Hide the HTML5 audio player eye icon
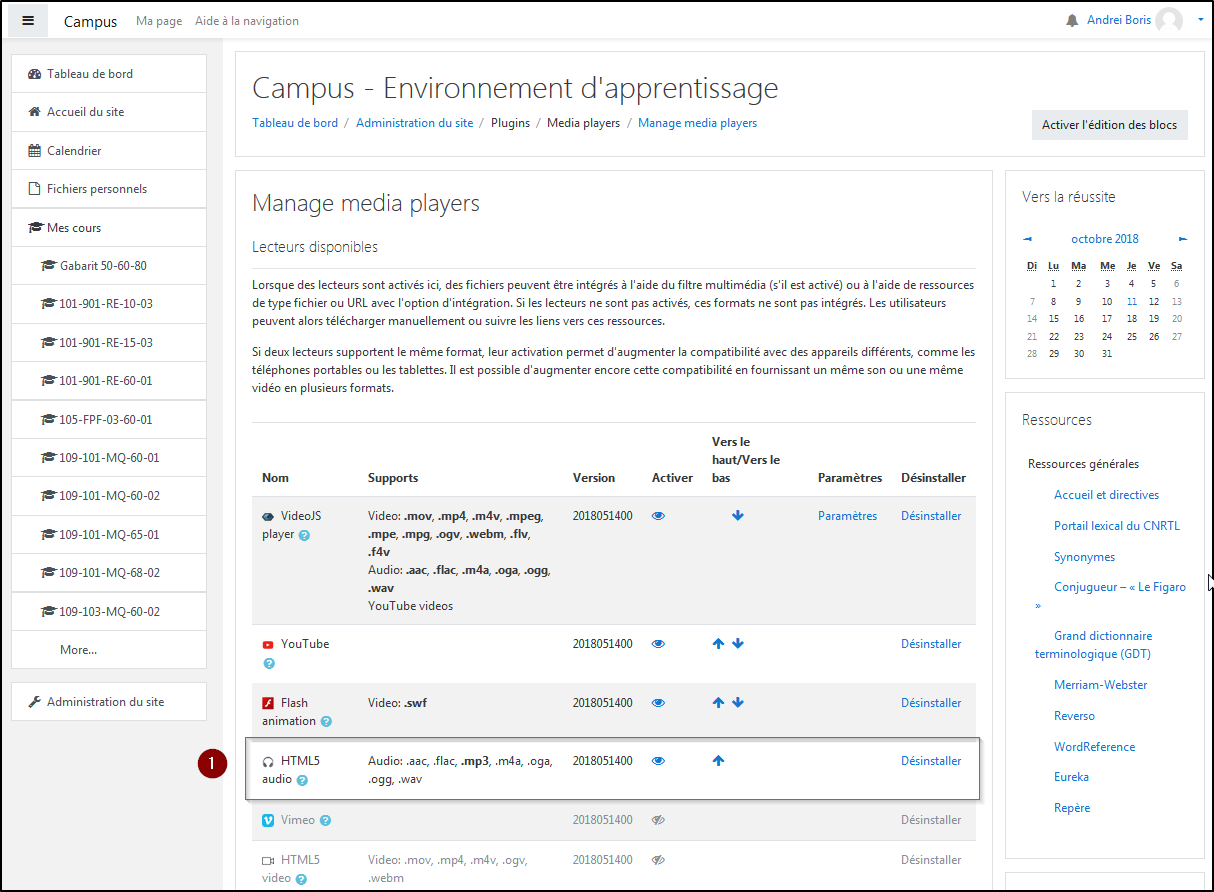 coord(658,761)
